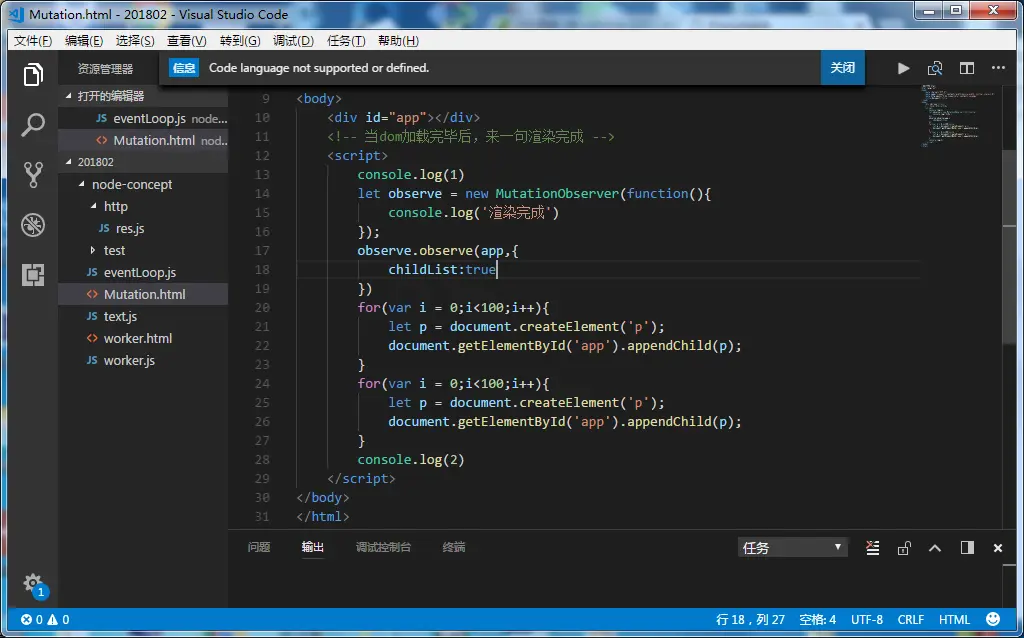Viewport: 1024px width, 638px height.
Task: Click the Run Code play icon
Action: (x=903, y=68)
